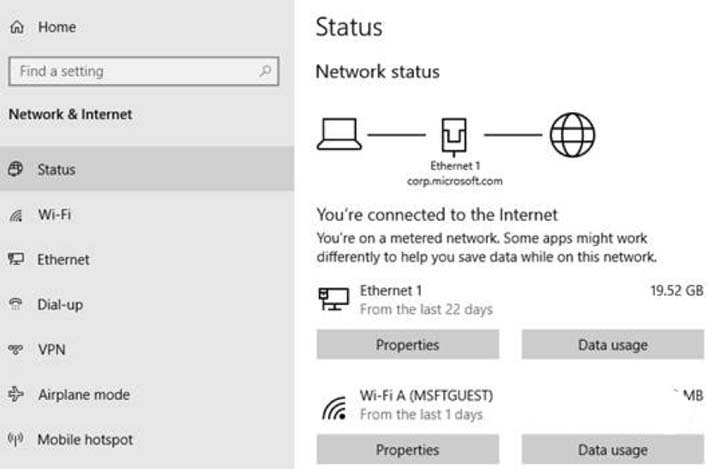Click the Ethernet monitor icon in sidebar
Image resolution: width=722 pixels, height=469 pixels.
pos(16,260)
